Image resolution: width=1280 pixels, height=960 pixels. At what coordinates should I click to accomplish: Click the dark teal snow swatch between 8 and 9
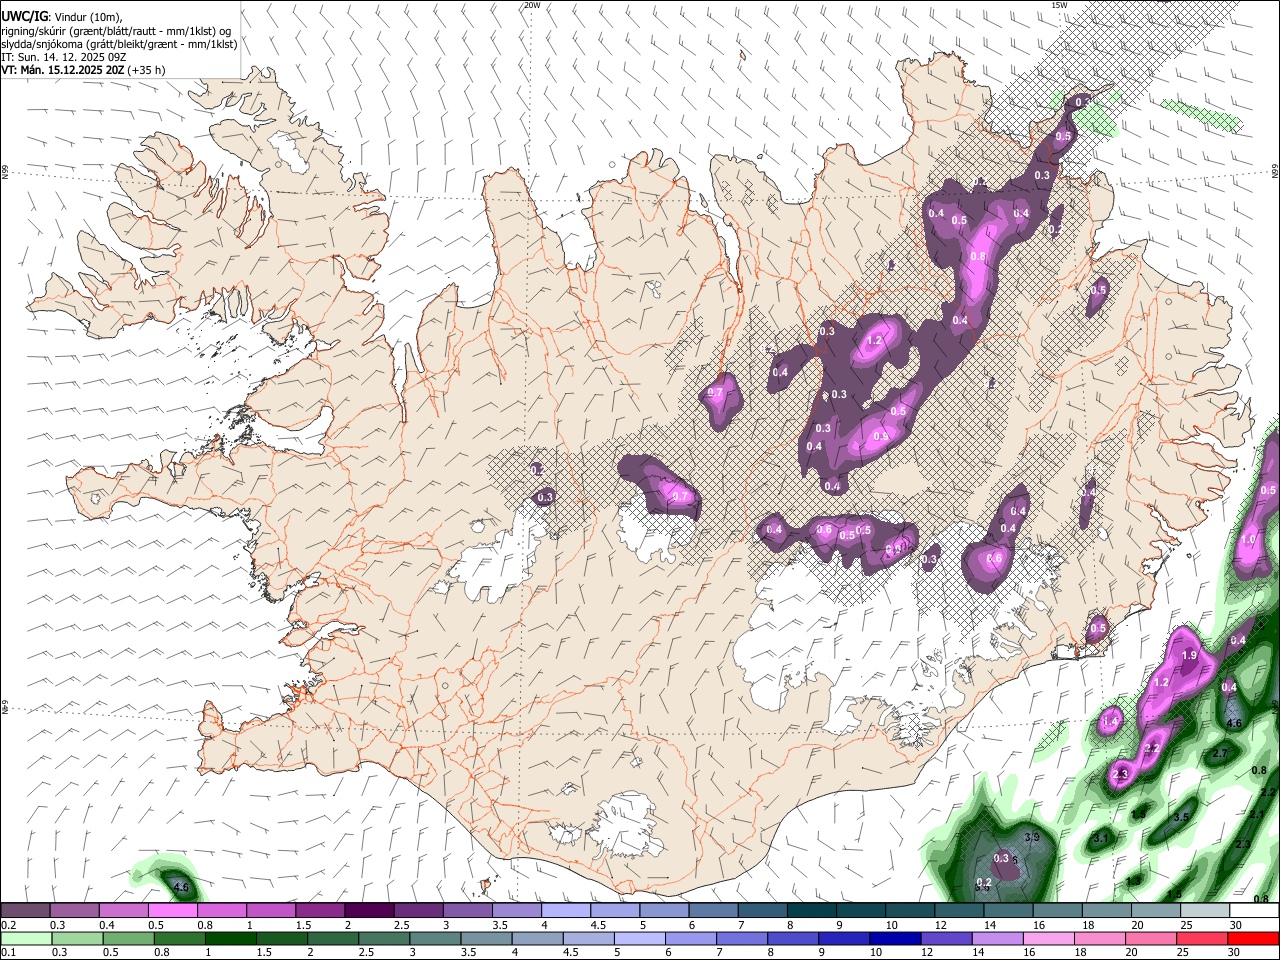(812, 911)
